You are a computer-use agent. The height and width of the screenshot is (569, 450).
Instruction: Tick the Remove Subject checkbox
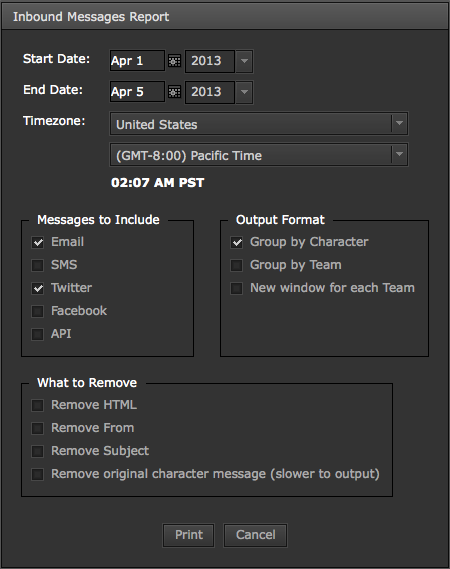point(38,451)
